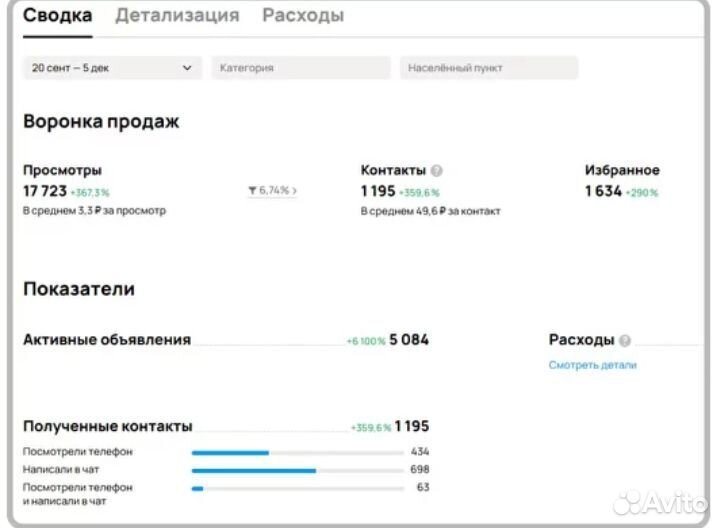Open the Сводка tab
This screenshot has width=720, height=528.
coord(58,16)
